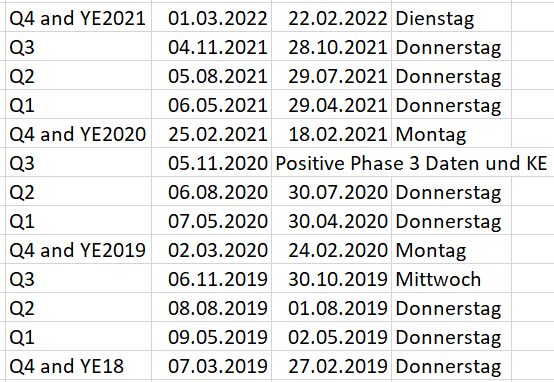Image resolution: width=554 pixels, height=382 pixels.
Task: Select the Dienstag cell
Action: pos(452,18)
